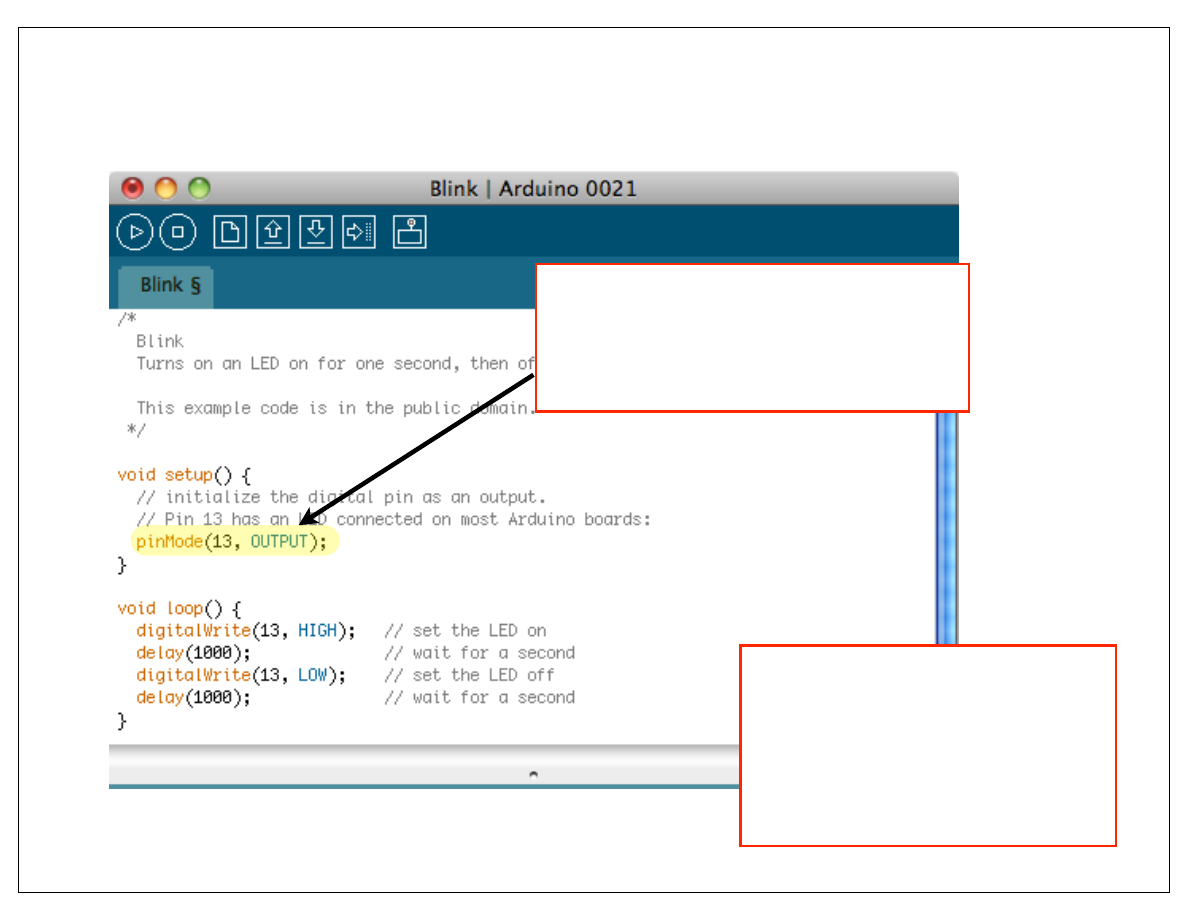Click the Verify/Compile play button

coord(135,232)
